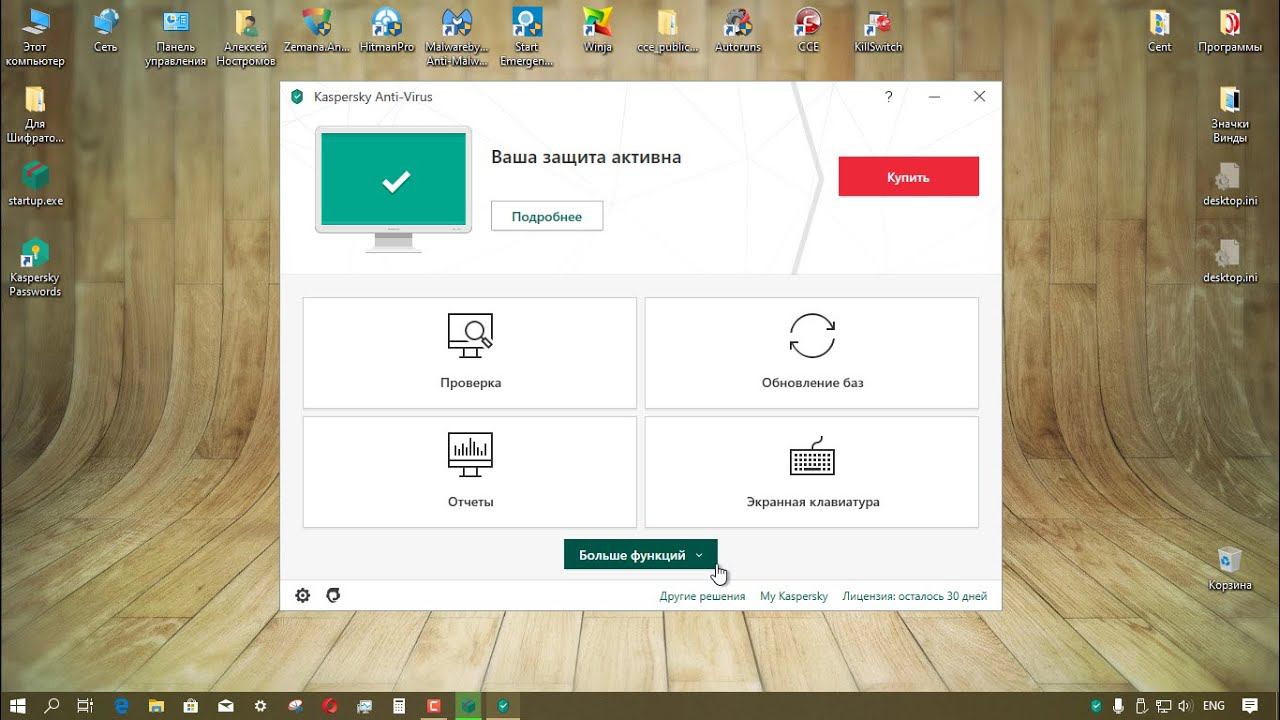Click the support agent icon beside settings
This screenshot has width=1280, height=720.
[x=333, y=595]
